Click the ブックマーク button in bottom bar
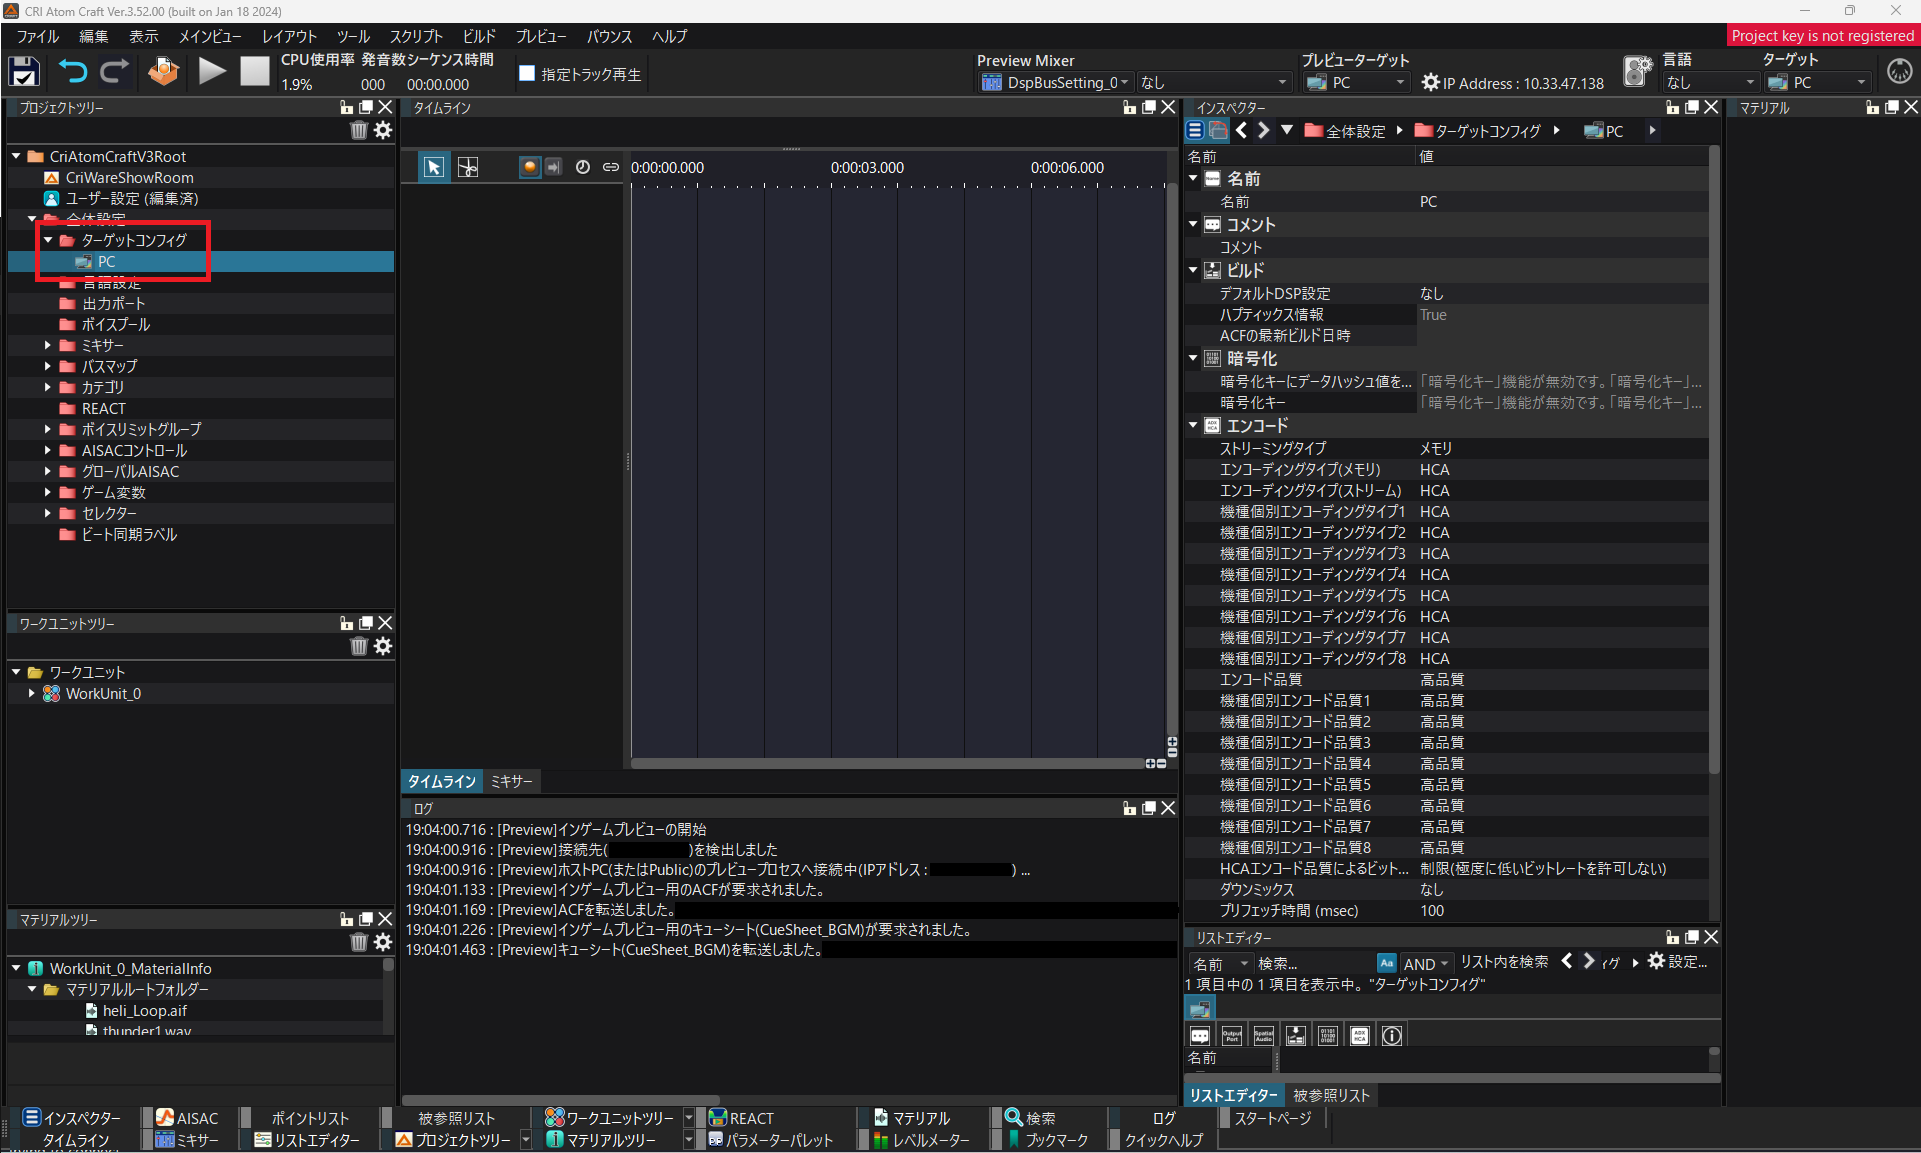The image size is (1921, 1153). 1047,1140
